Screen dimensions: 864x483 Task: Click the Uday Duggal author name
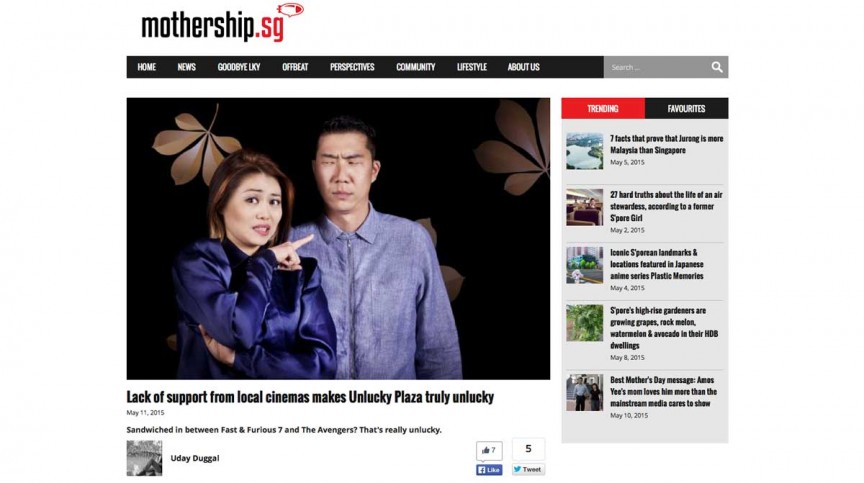click(195, 458)
